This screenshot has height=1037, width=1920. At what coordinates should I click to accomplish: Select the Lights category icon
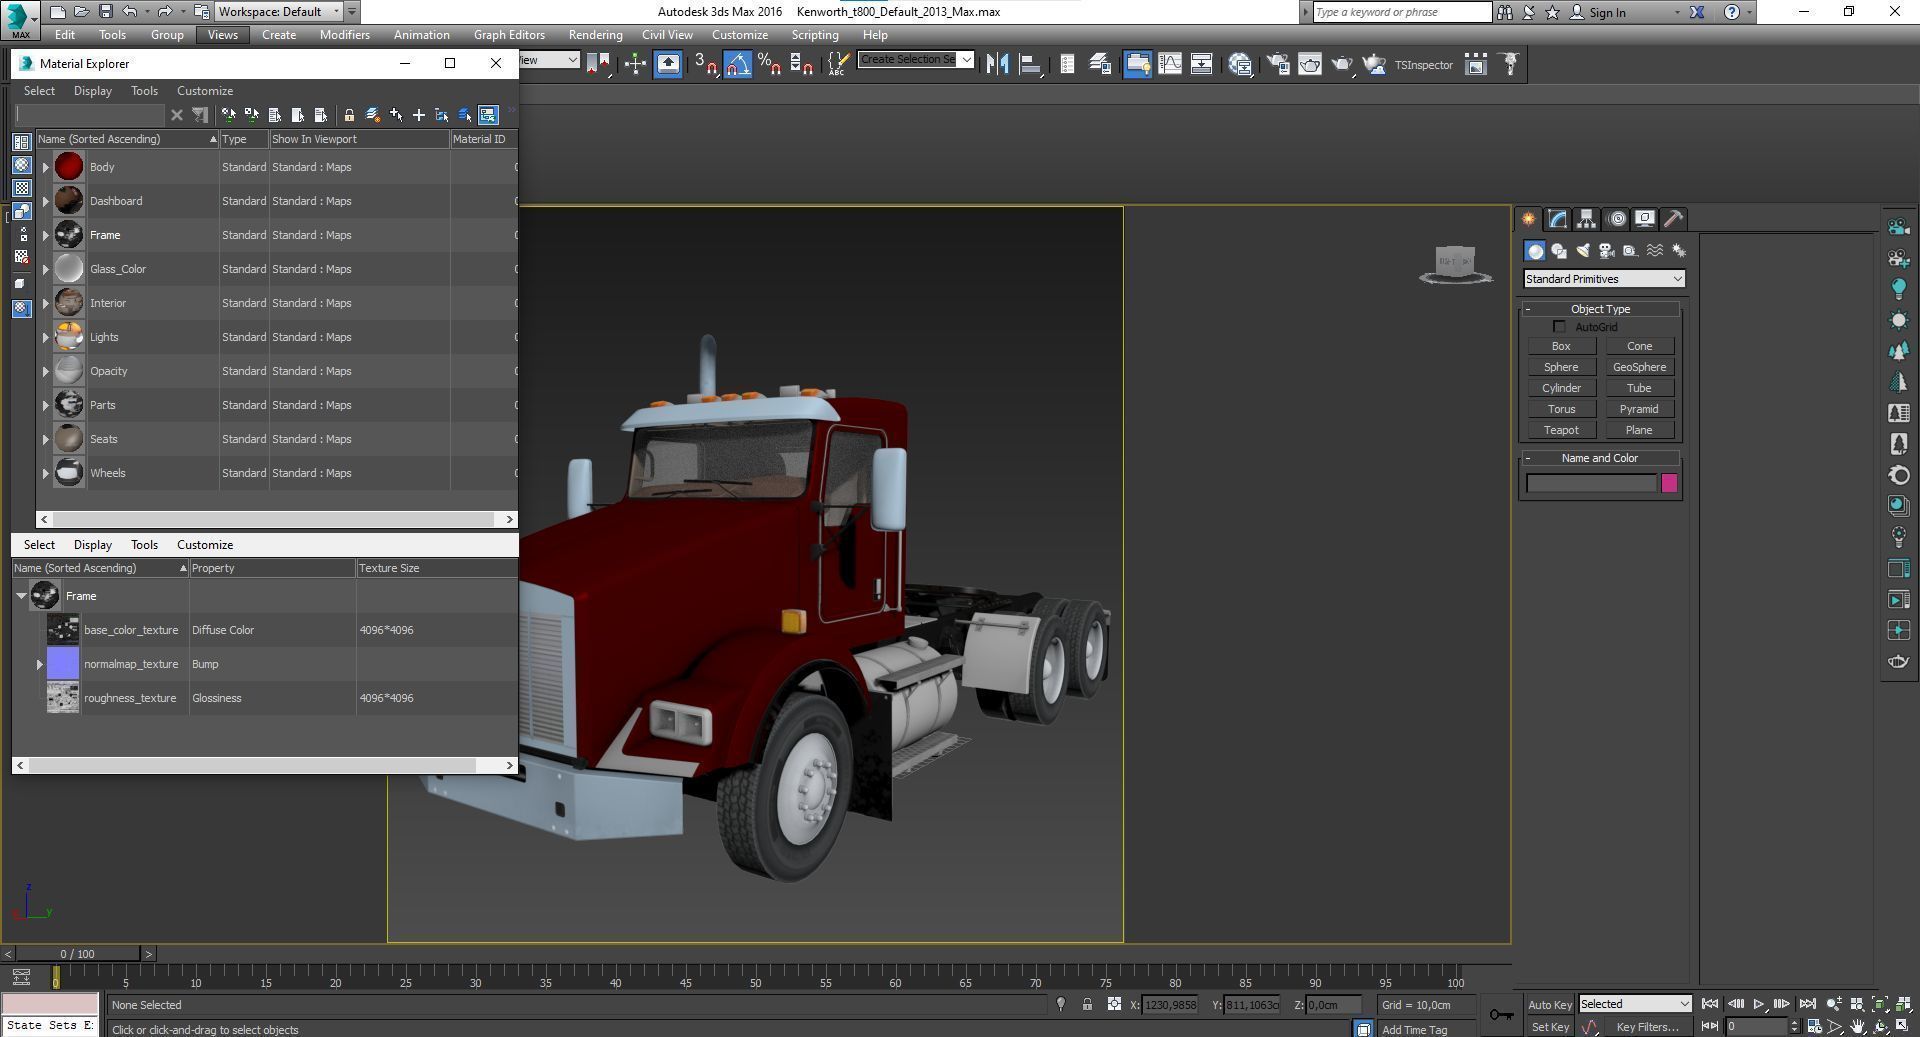pos(1583,251)
